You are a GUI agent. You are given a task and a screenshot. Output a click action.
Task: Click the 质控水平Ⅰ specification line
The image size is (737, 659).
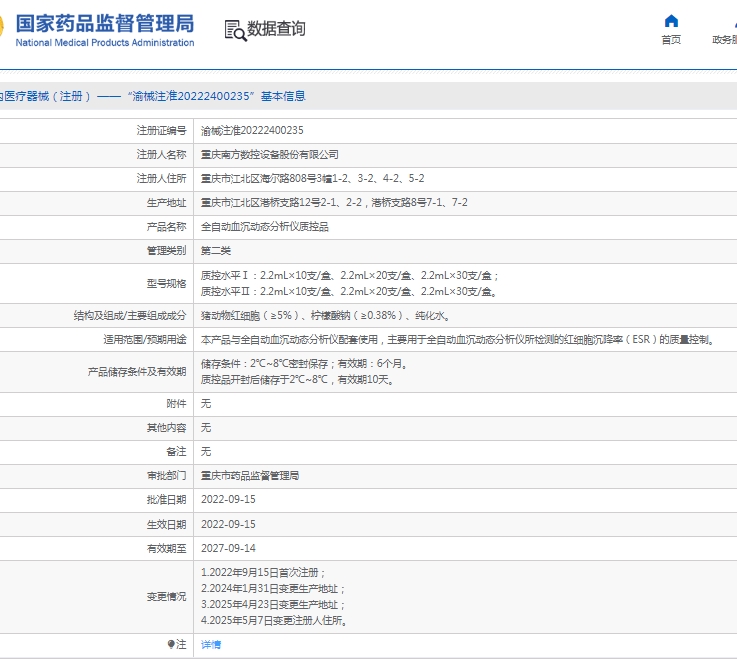pyautogui.click(x=349, y=275)
